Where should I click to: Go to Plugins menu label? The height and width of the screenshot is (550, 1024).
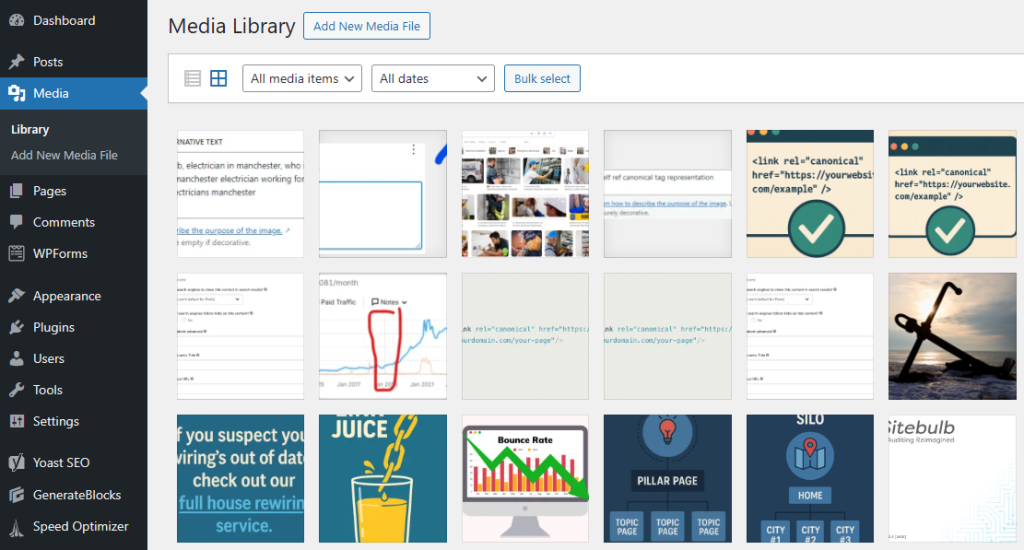[x=54, y=327]
